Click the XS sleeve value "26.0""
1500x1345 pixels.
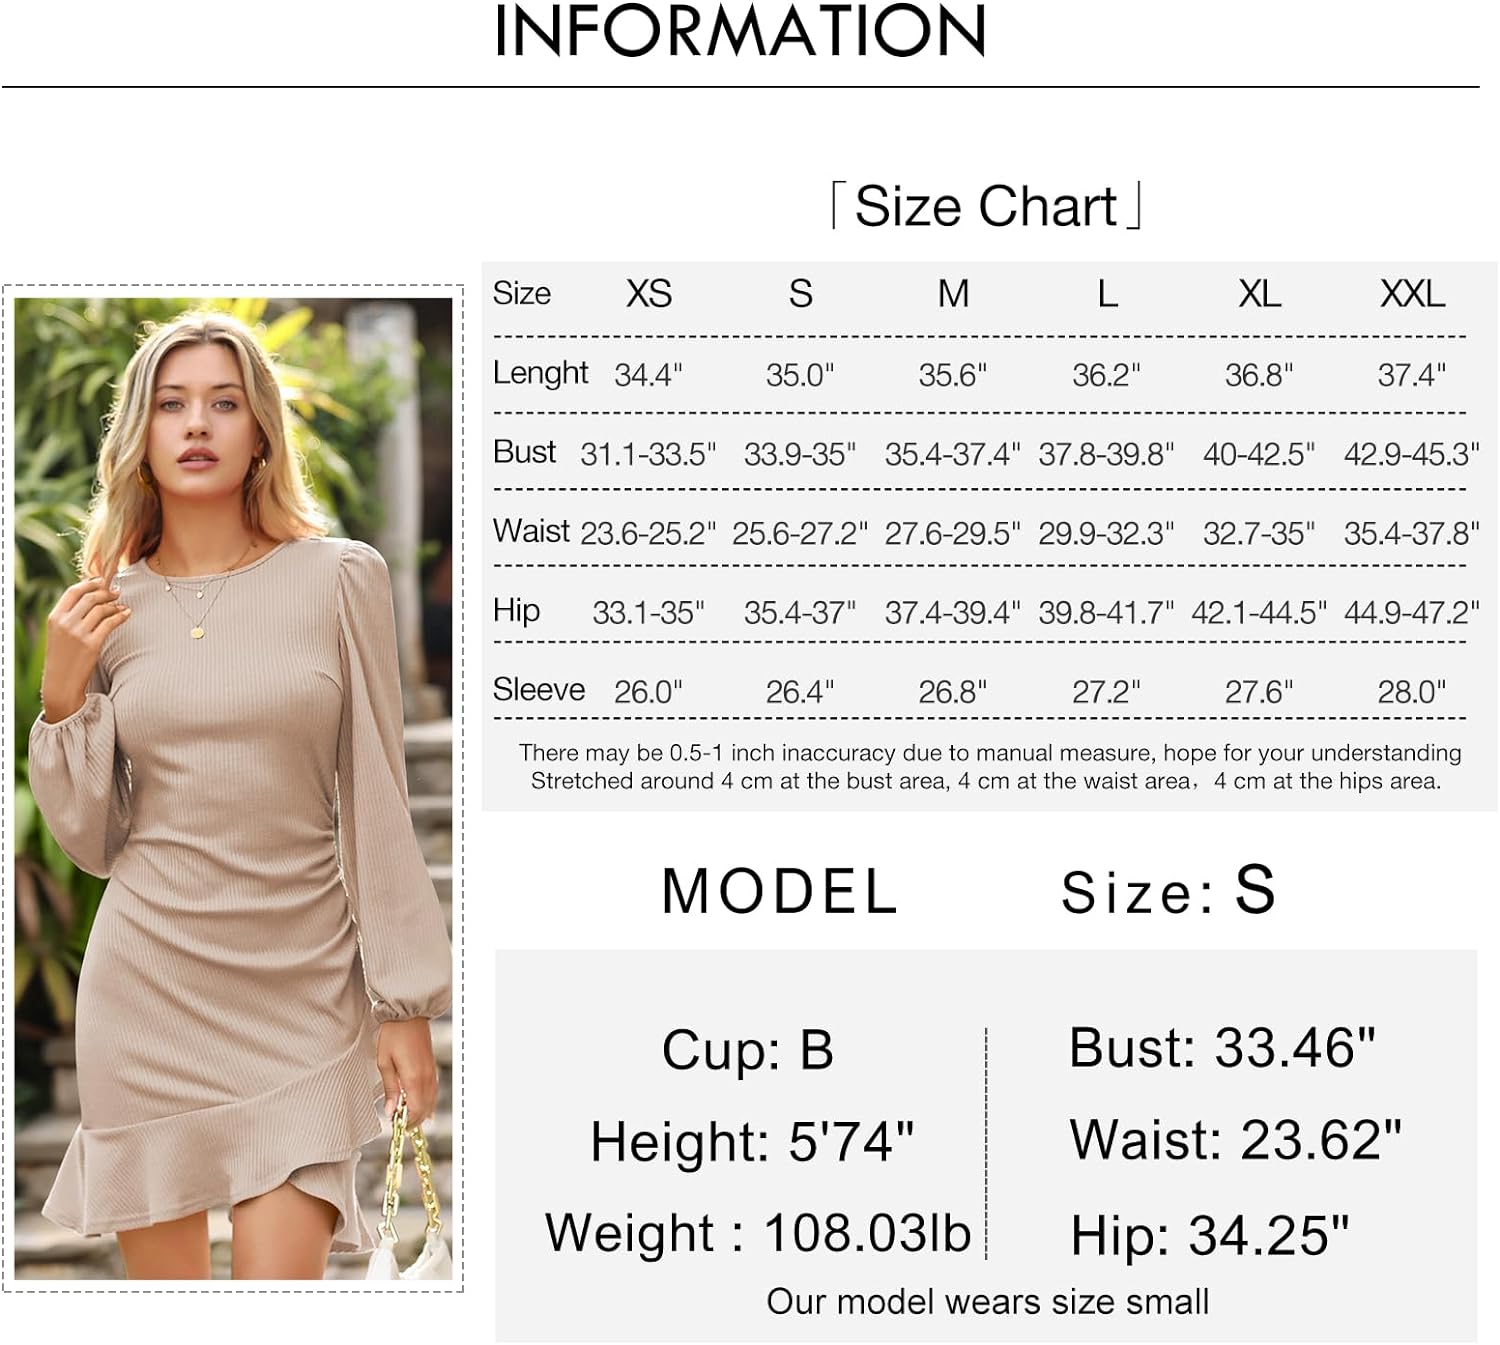[648, 691]
